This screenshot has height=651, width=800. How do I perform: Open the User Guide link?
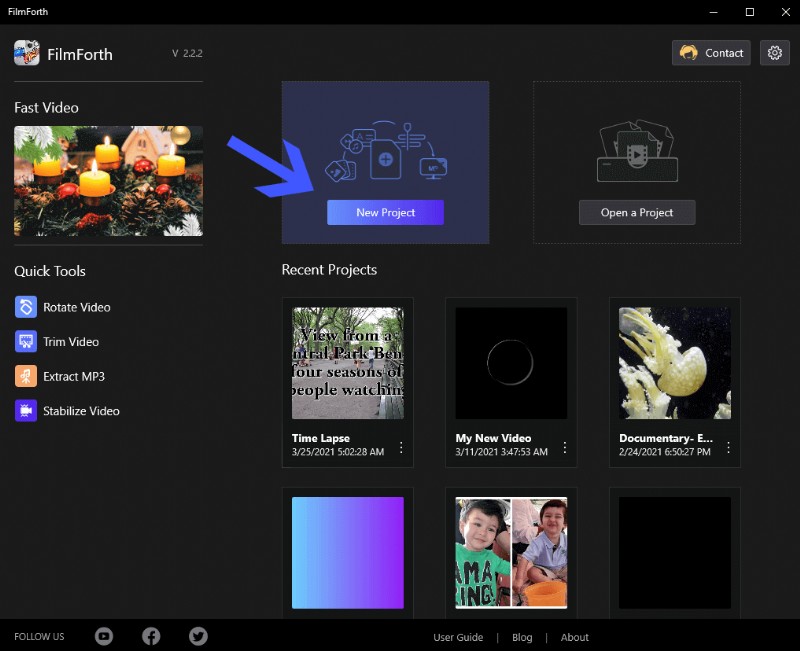tap(458, 637)
